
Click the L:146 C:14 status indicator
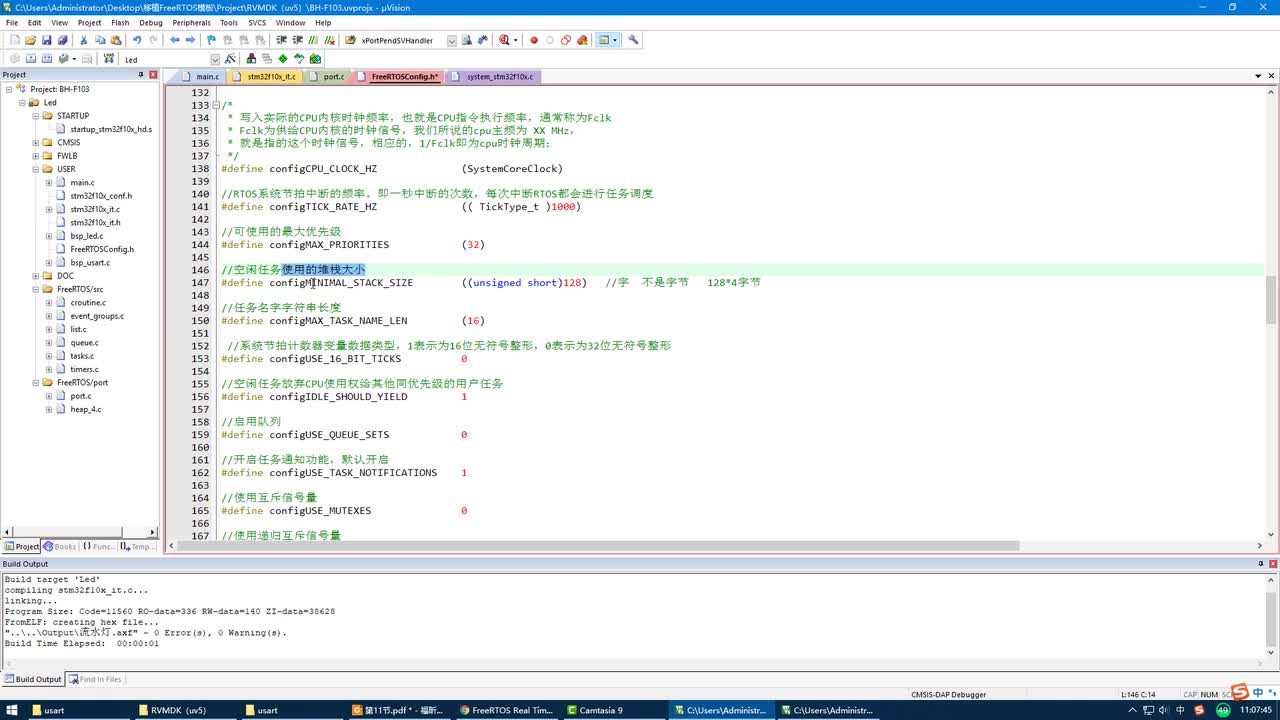1138,694
